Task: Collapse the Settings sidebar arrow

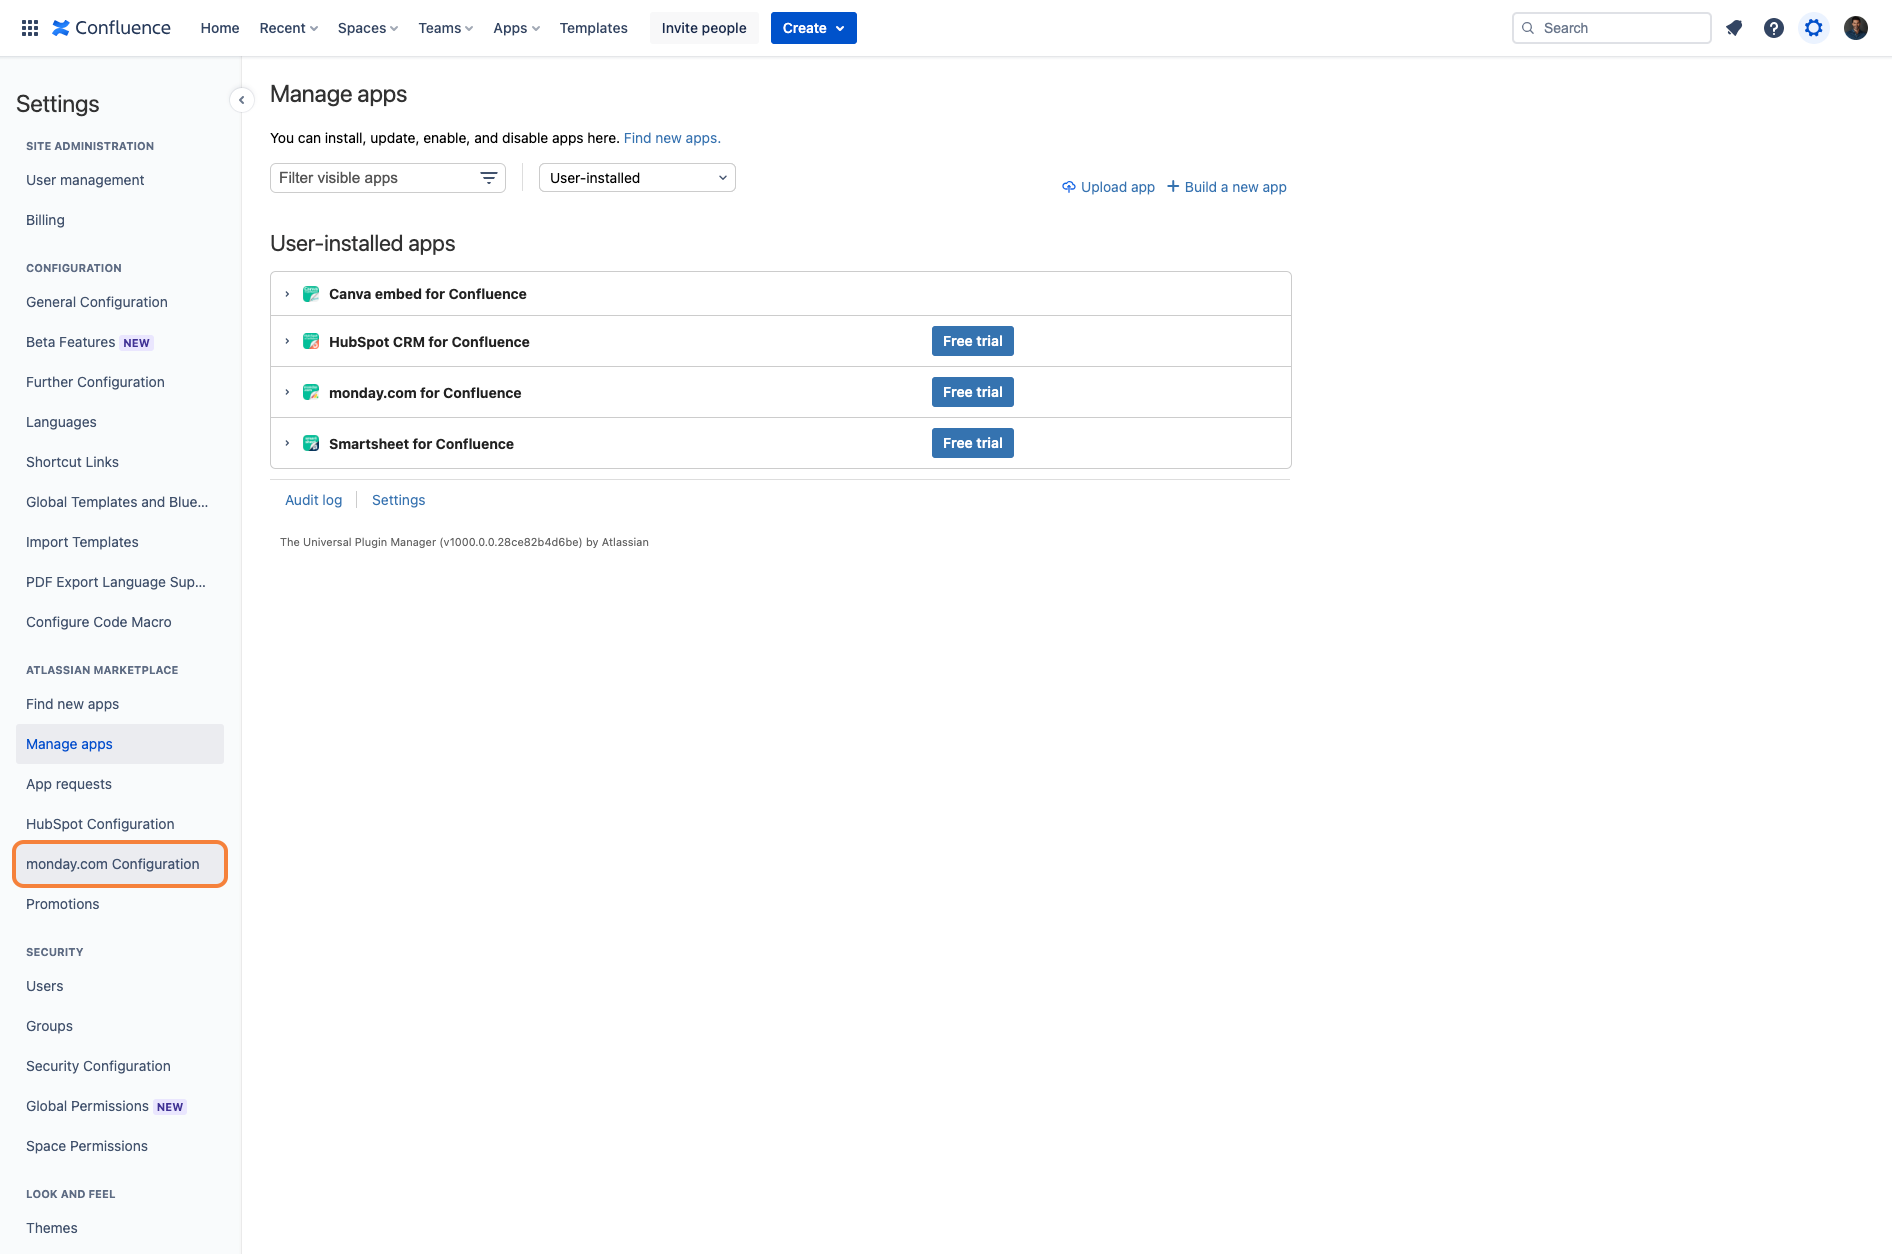Action: pyautogui.click(x=241, y=100)
